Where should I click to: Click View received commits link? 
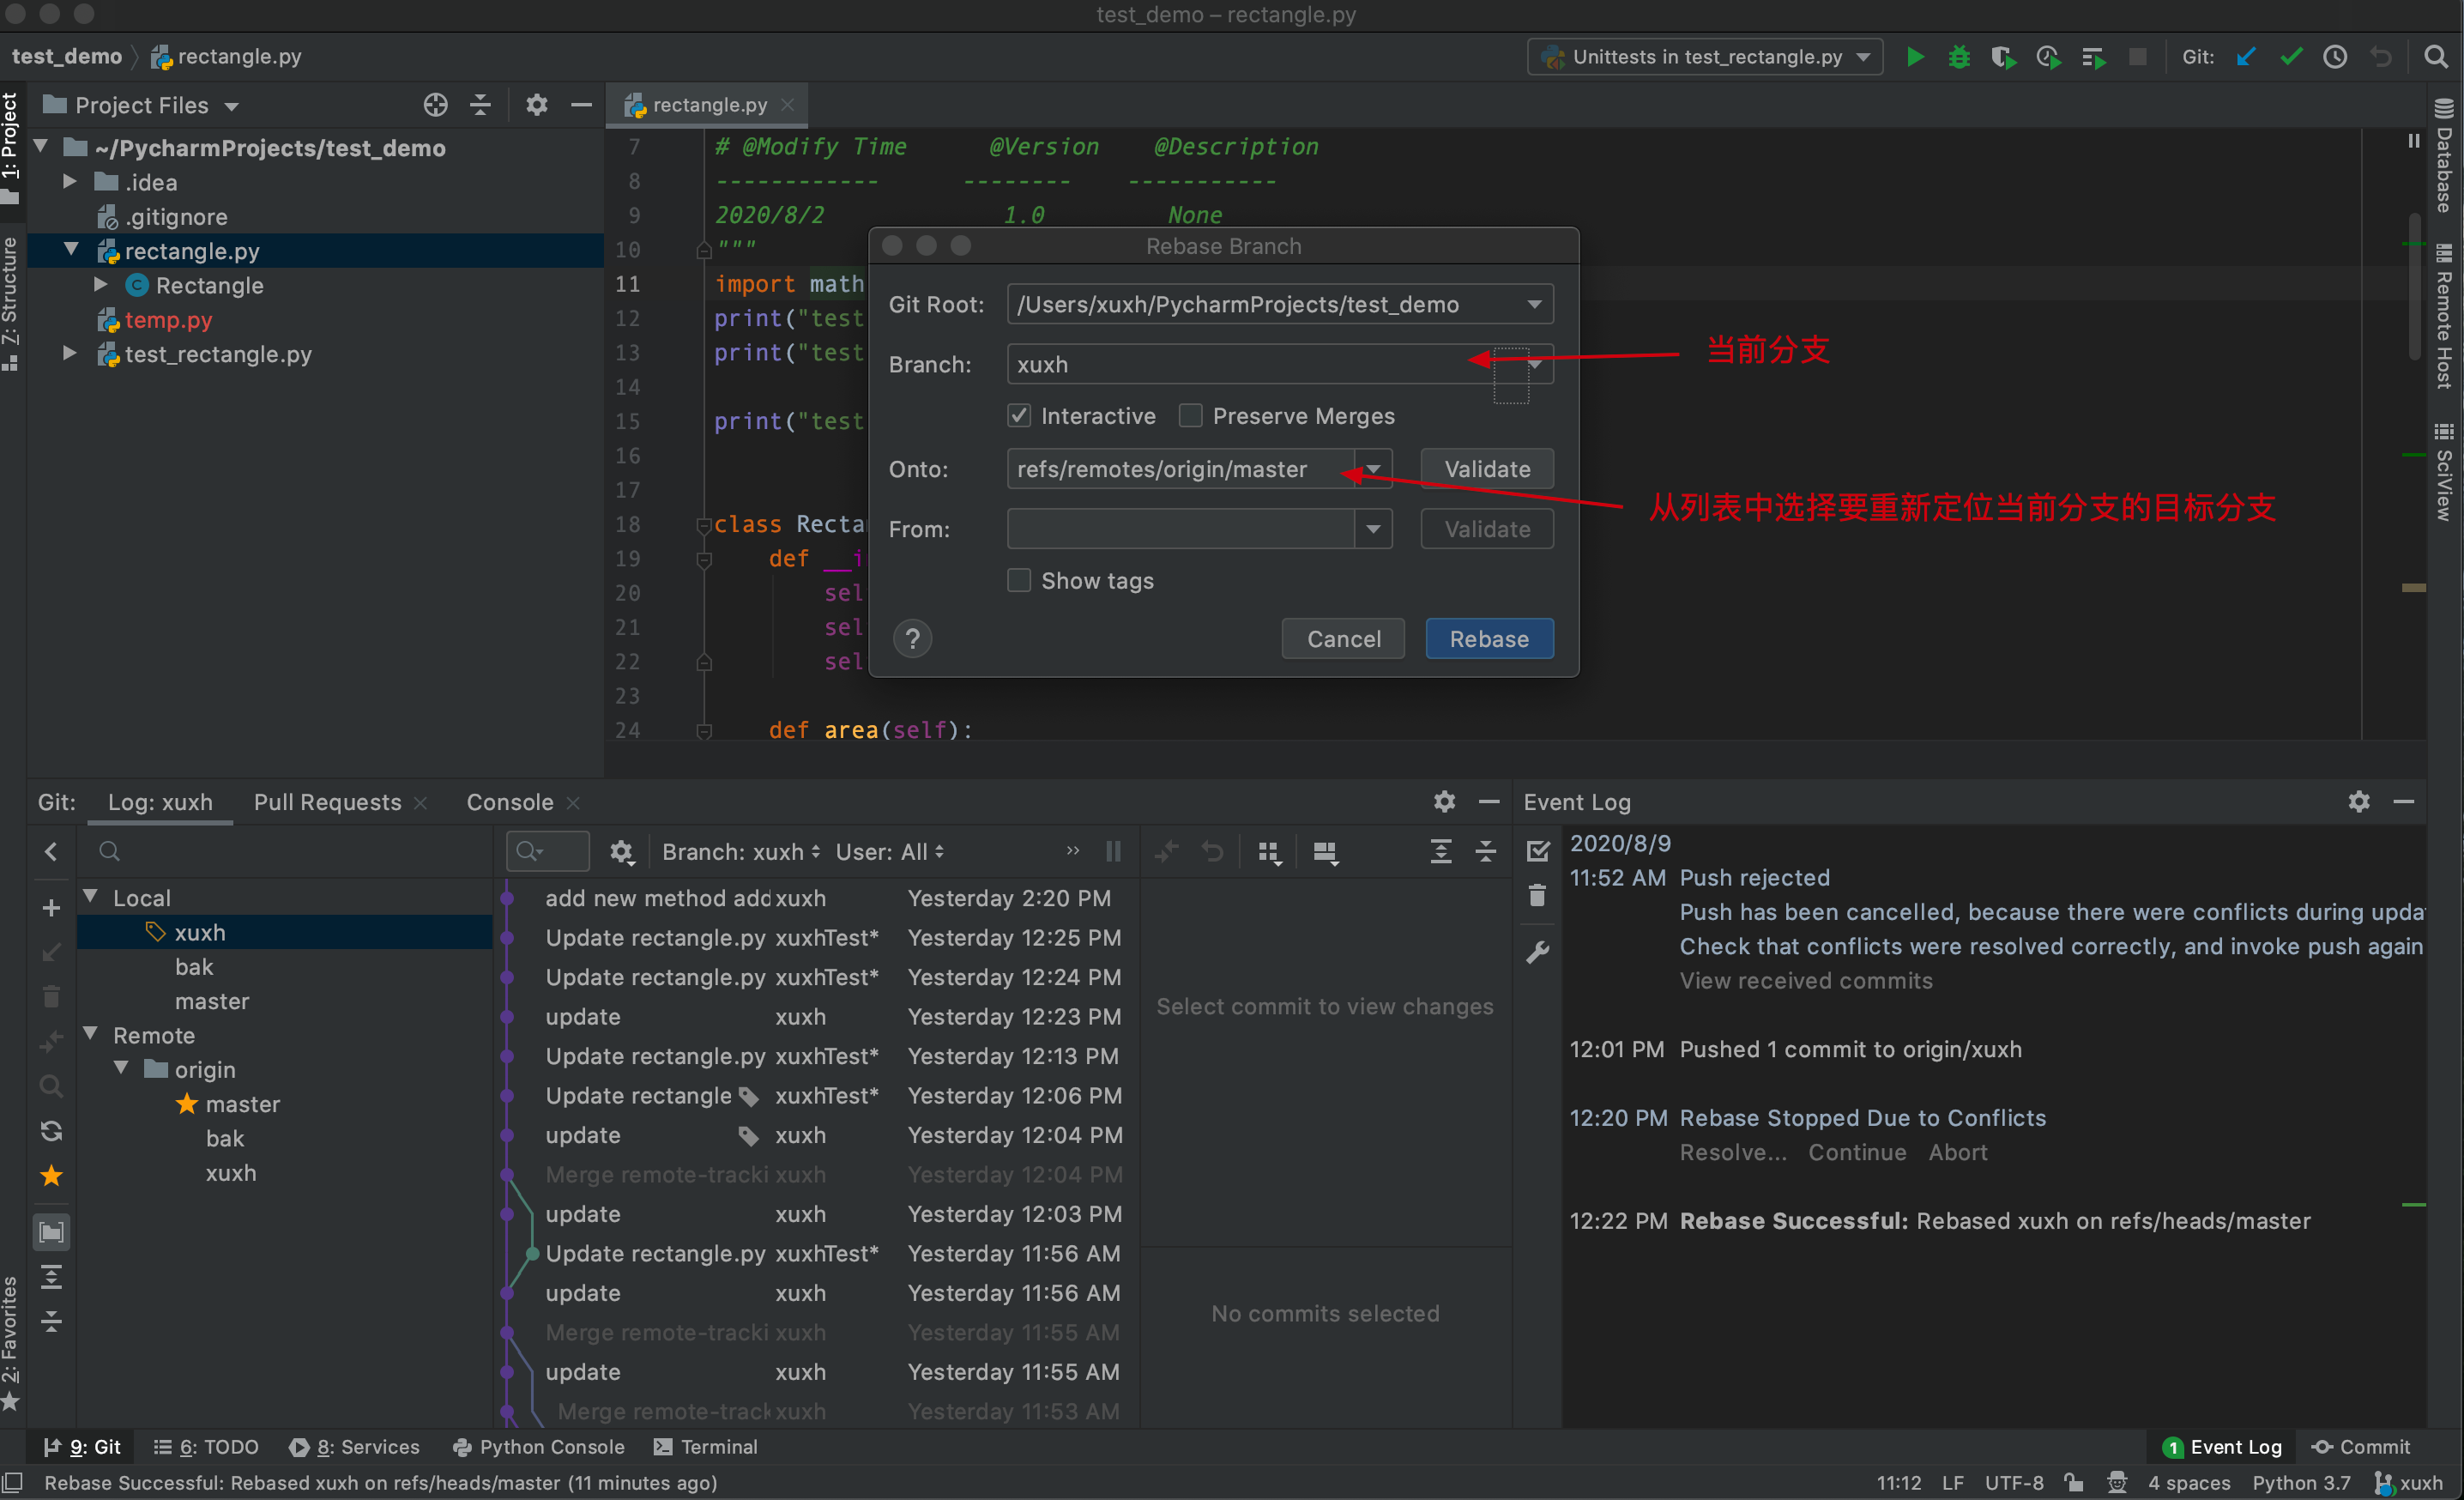pyautogui.click(x=1806, y=981)
